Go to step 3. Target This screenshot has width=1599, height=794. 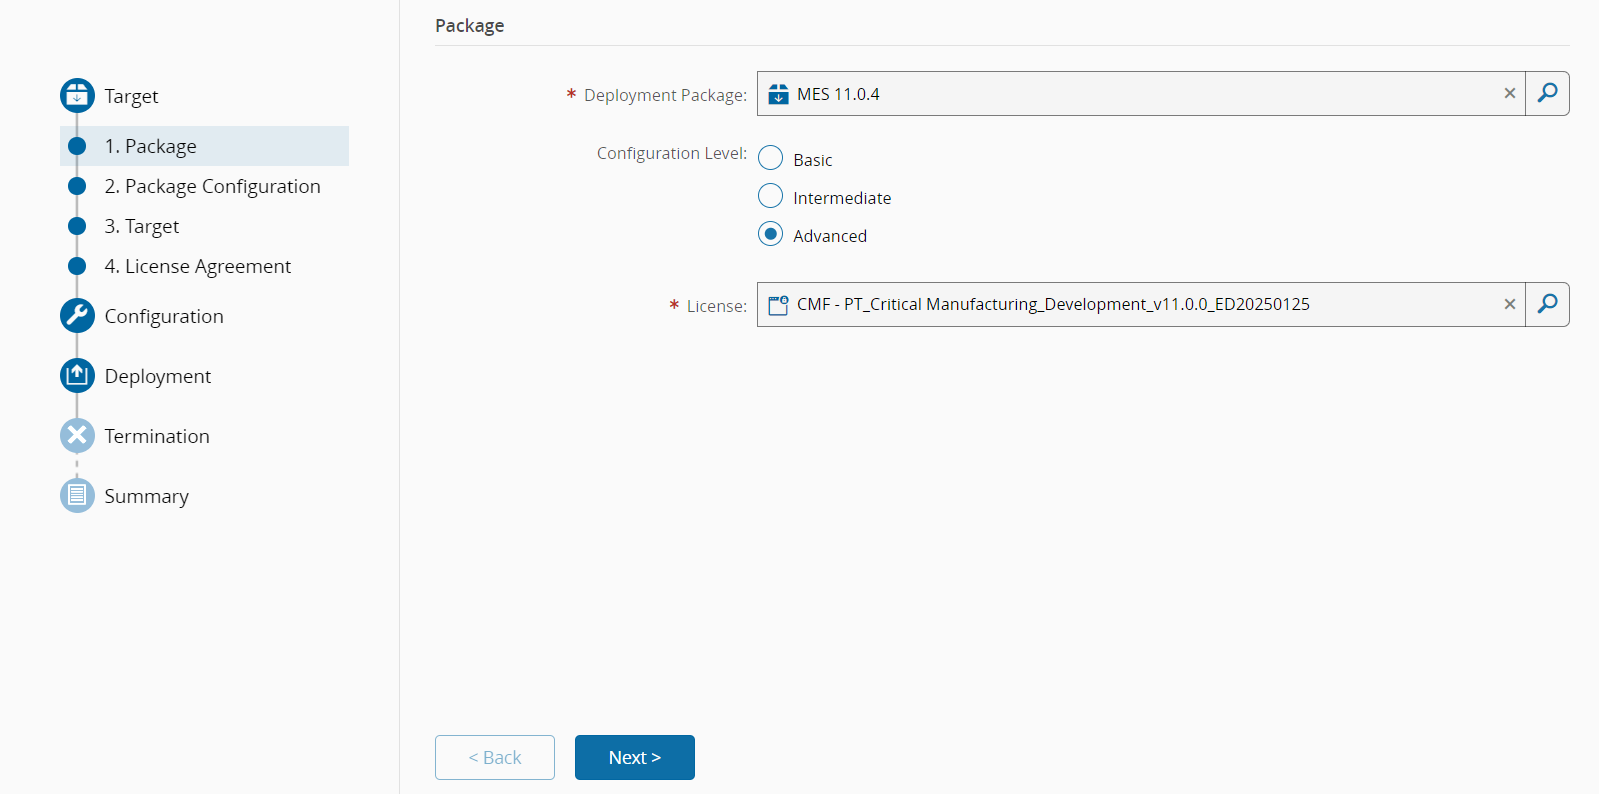(x=142, y=226)
